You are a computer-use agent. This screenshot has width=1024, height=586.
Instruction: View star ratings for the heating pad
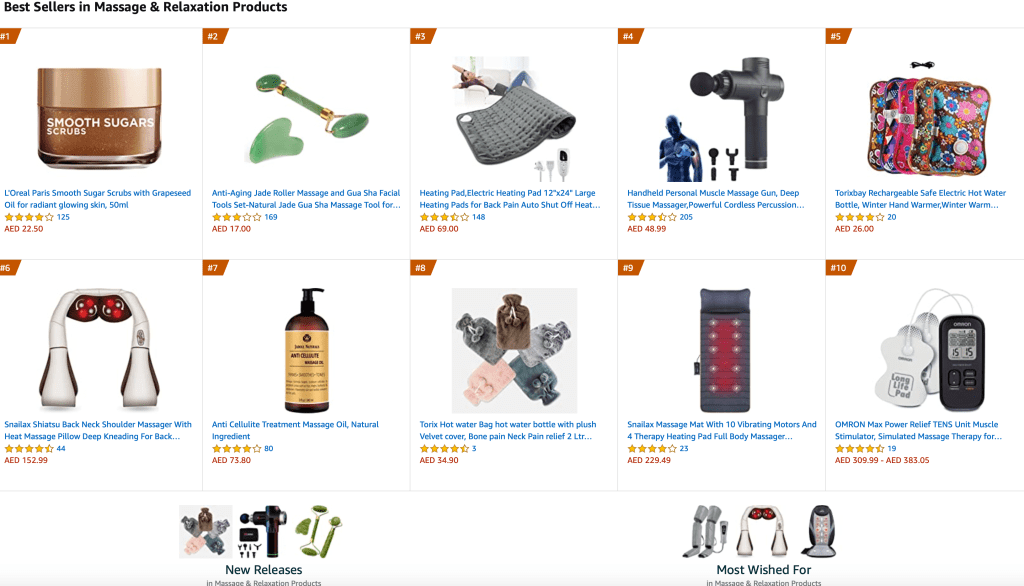pyautogui.click(x=444, y=218)
